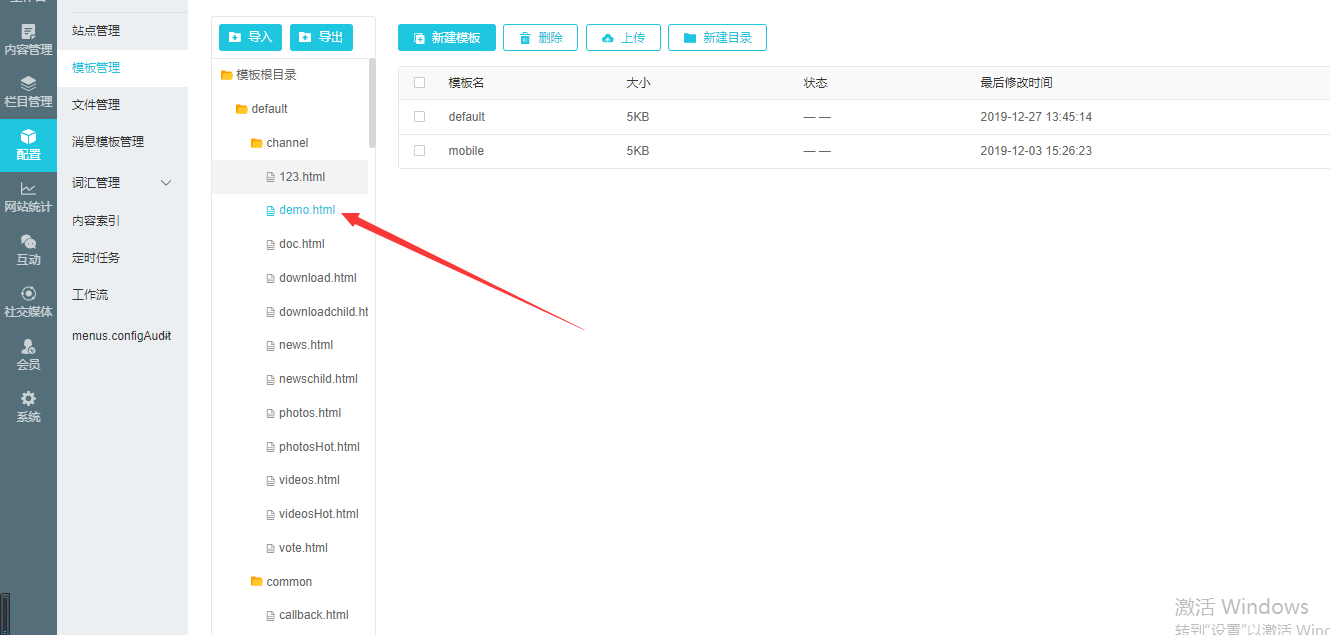Click the 最后修改时间 column header
Viewport: 1330px width, 635px height.
pyautogui.click(x=1016, y=83)
